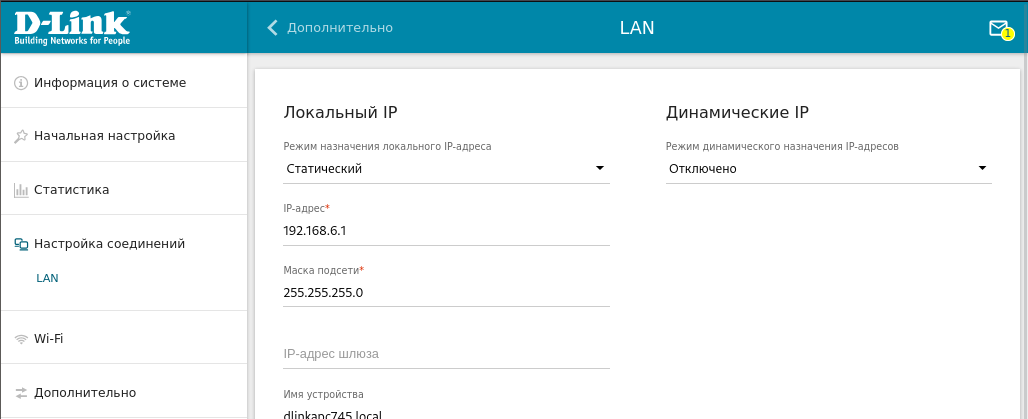The height and width of the screenshot is (419, 1028).
Task: Open Режим динамического назначения IP-адресов dropdown
Action: coord(829,169)
